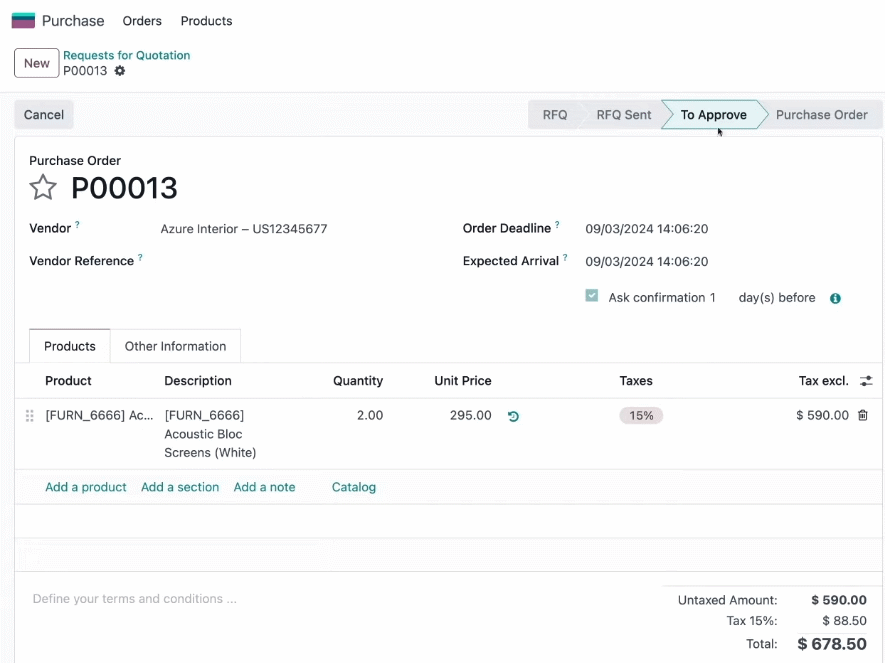Image resolution: width=885 pixels, height=663 pixels.
Task: Click the Purchase app logo icon
Action: [23, 21]
